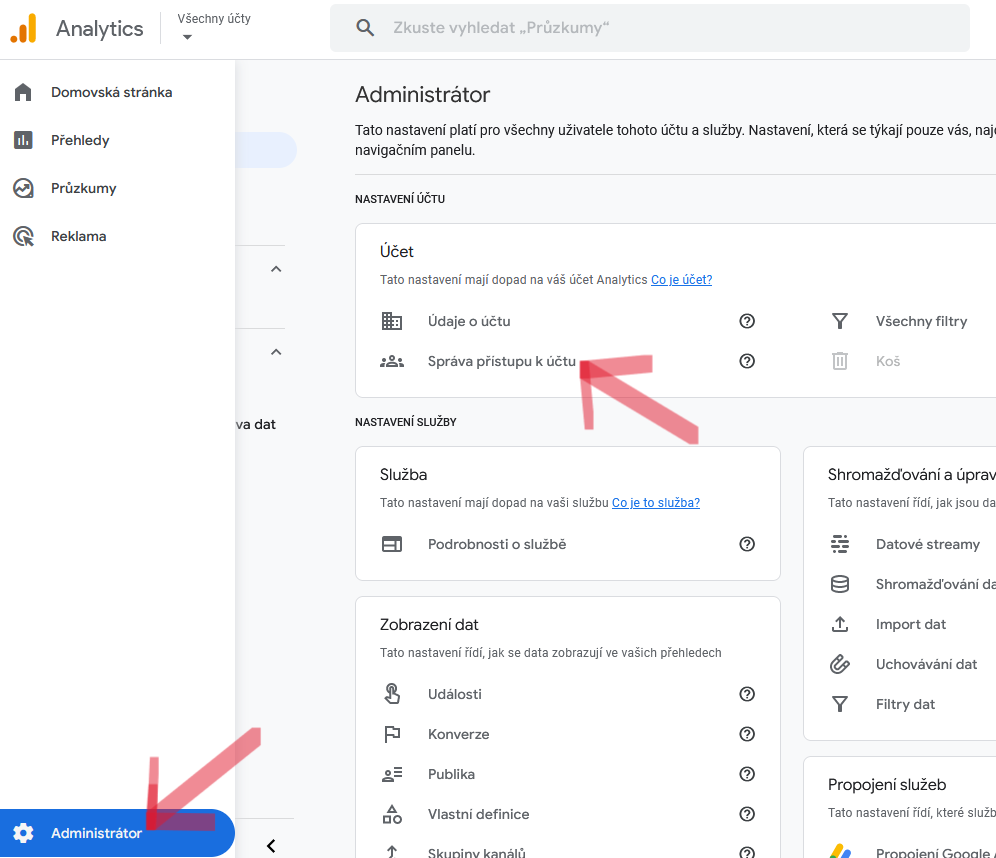This screenshot has width=996, height=858.
Task: Click the Přehledy bar chart icon
Action: [x=23, y=140]
